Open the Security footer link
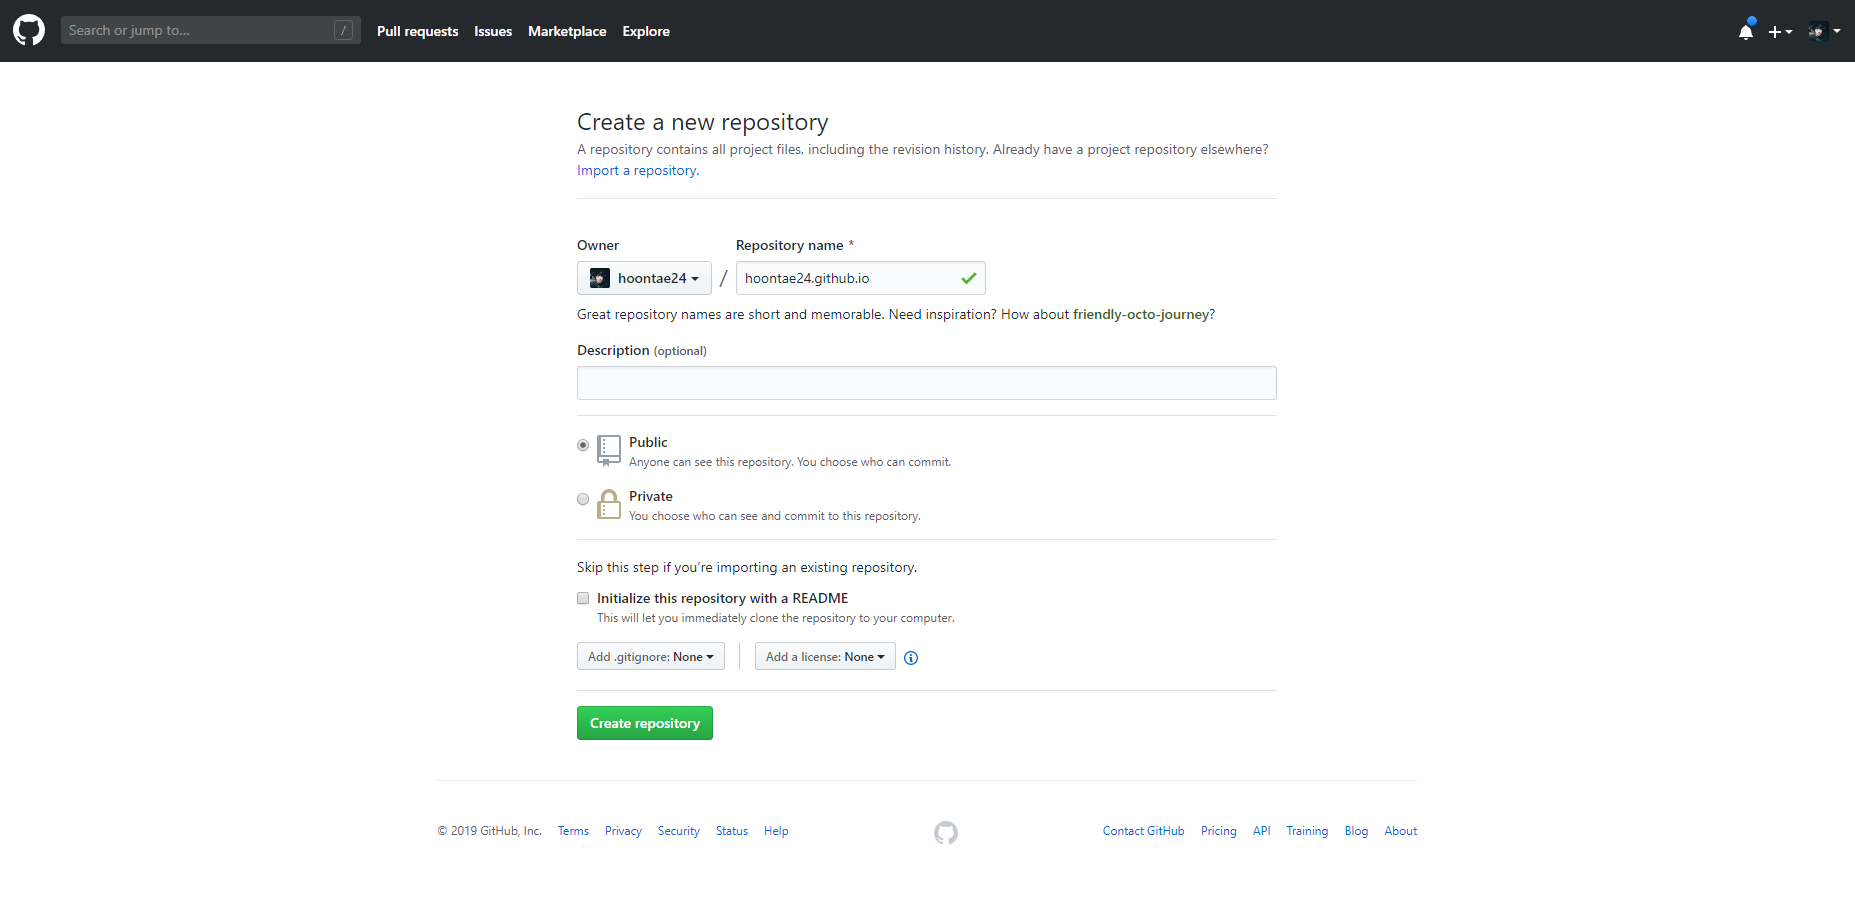This screenshot has width=1855, height=913. point(679,831)
